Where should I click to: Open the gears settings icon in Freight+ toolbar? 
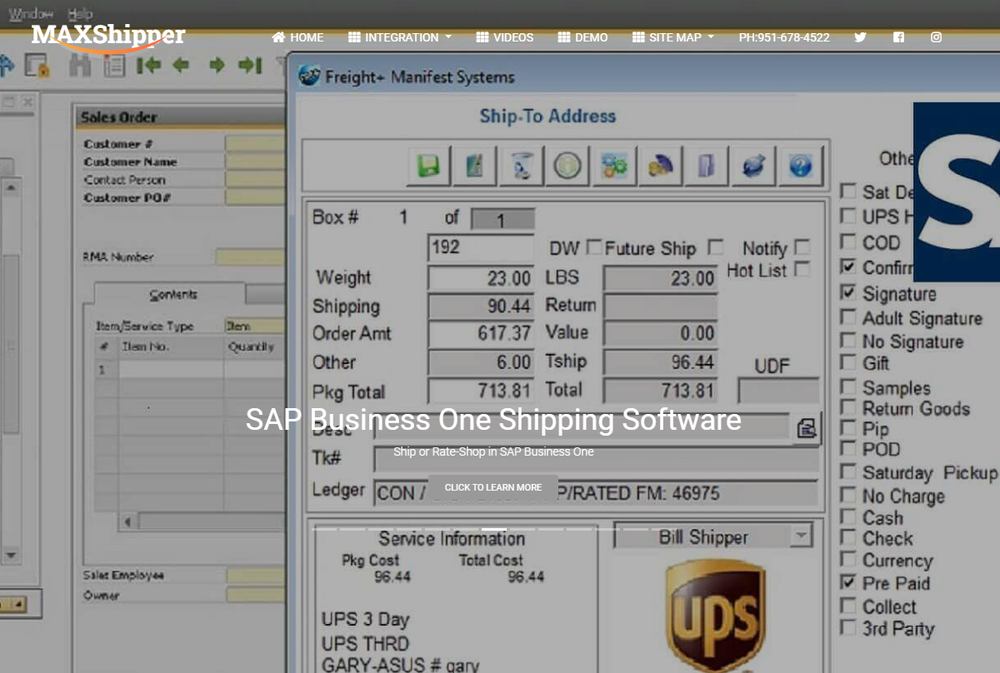[614, 166]
